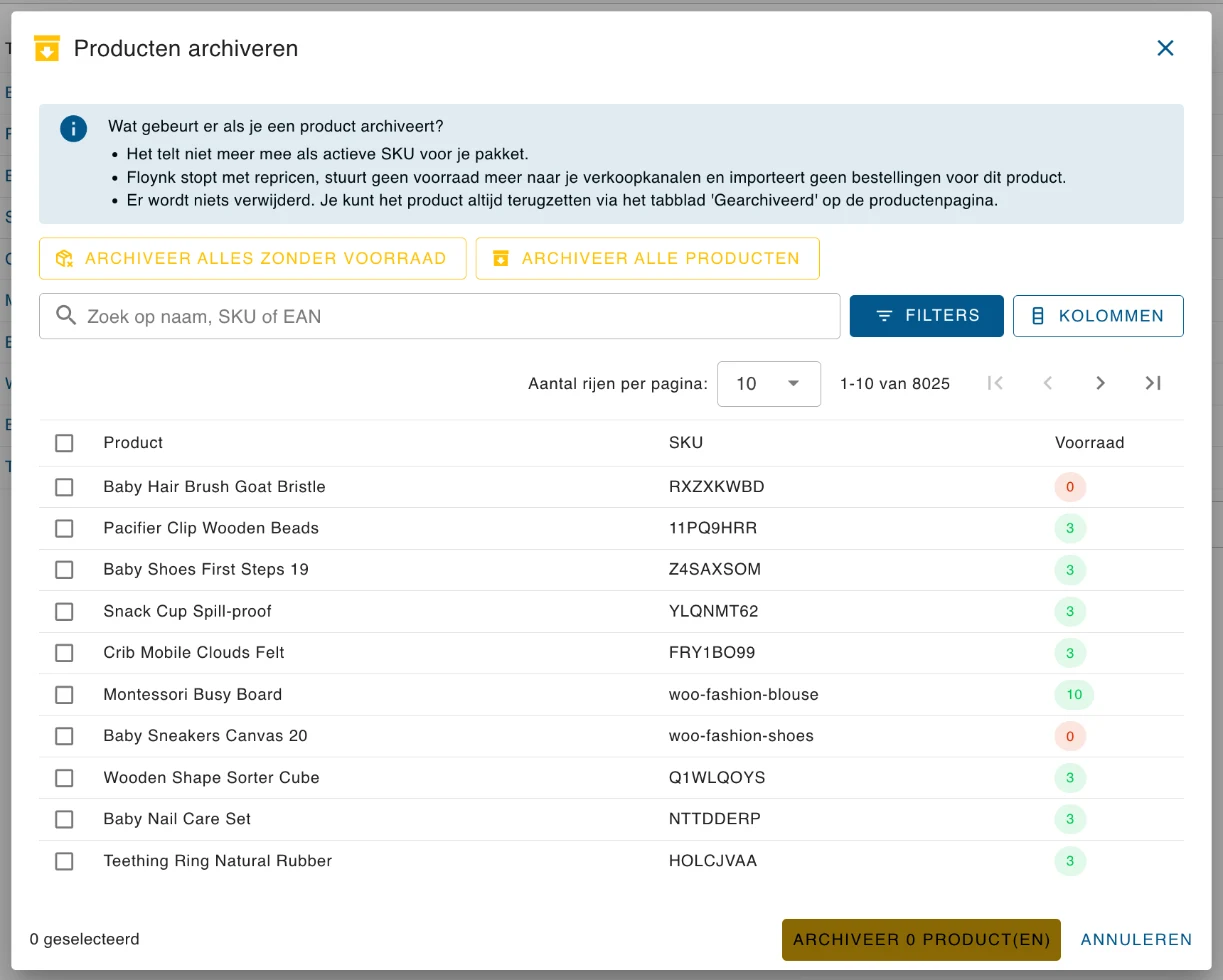Open the Kolommen column chooser
The image size is (1223, 980).
(1098, 316)
